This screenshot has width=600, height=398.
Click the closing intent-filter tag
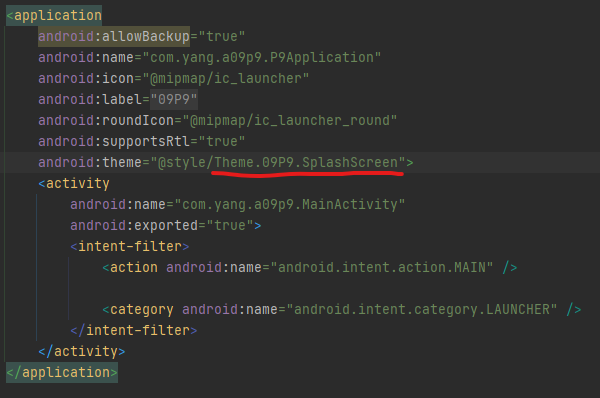(134, 330)
